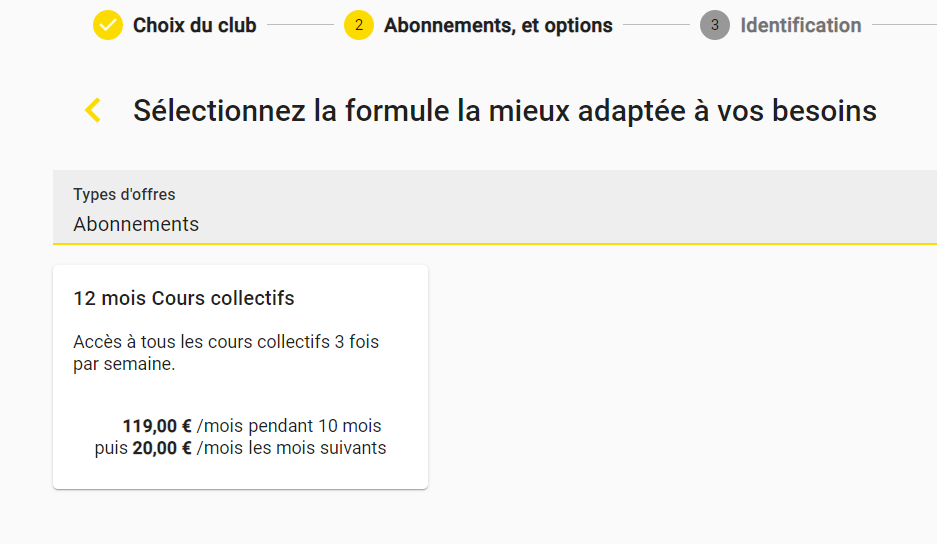Select the 12 mois Cours collectifs card
Viewport: 937px width, 544px height.
pyautogui.click(x=240, y=377)
